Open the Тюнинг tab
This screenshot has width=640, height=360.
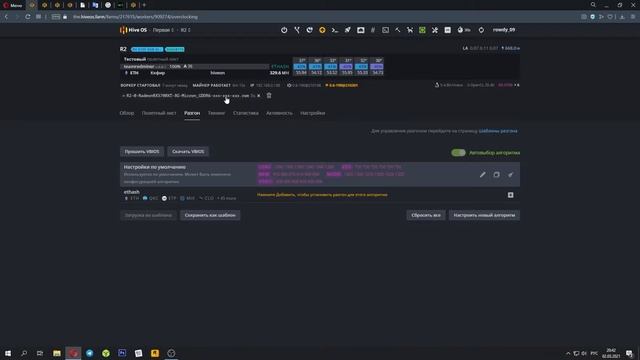(216, 113)
